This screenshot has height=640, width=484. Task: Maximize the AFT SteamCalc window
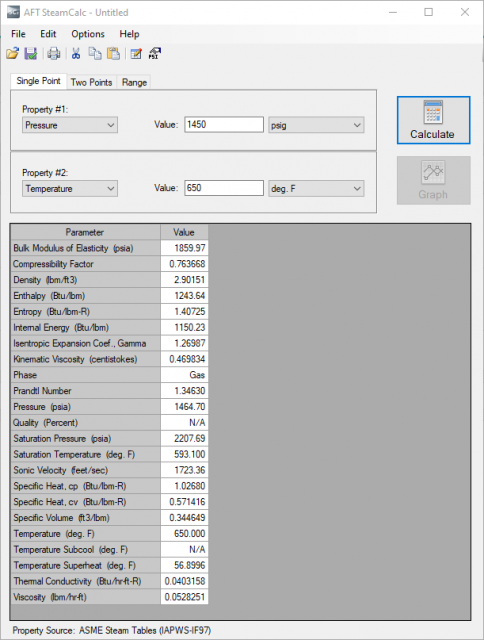[428, 12]
